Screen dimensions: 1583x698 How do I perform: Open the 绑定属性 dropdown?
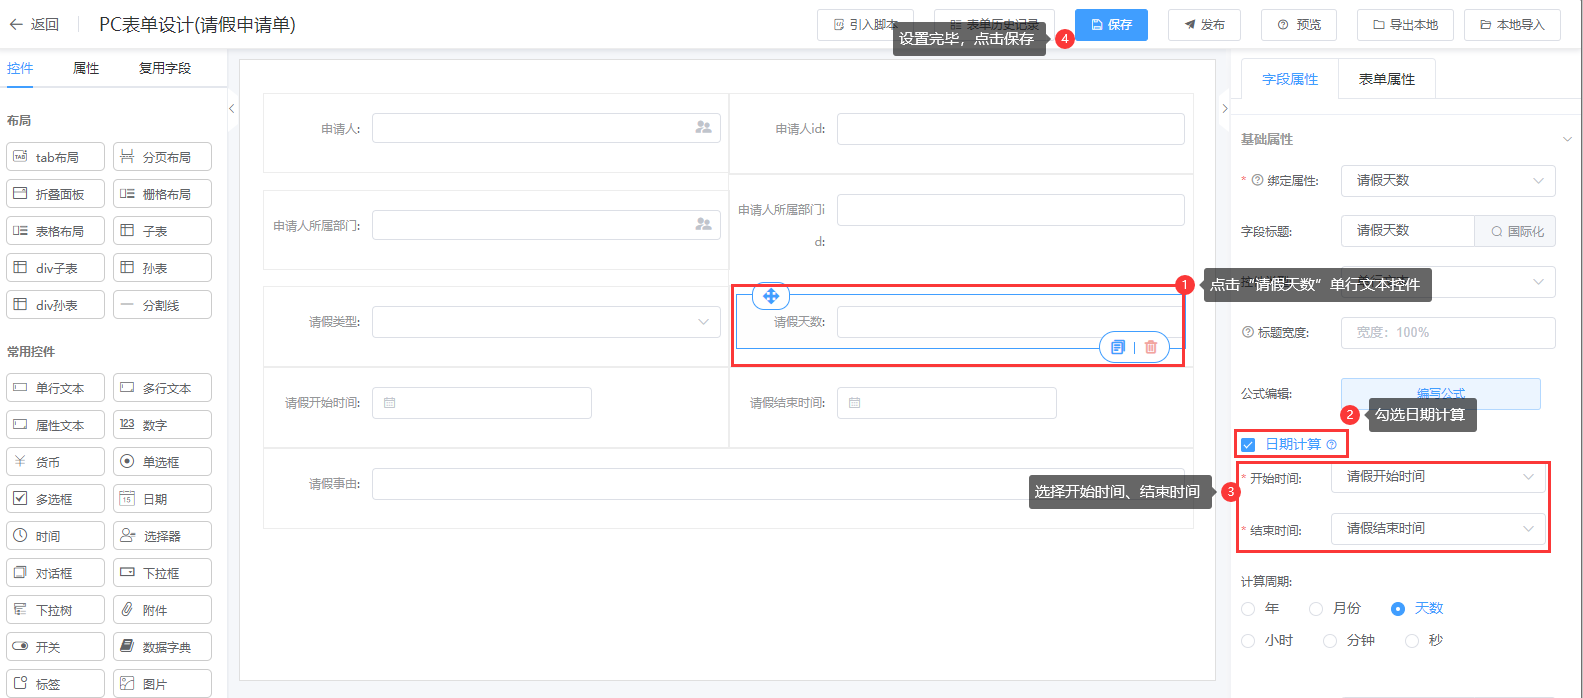(1448, 181)
